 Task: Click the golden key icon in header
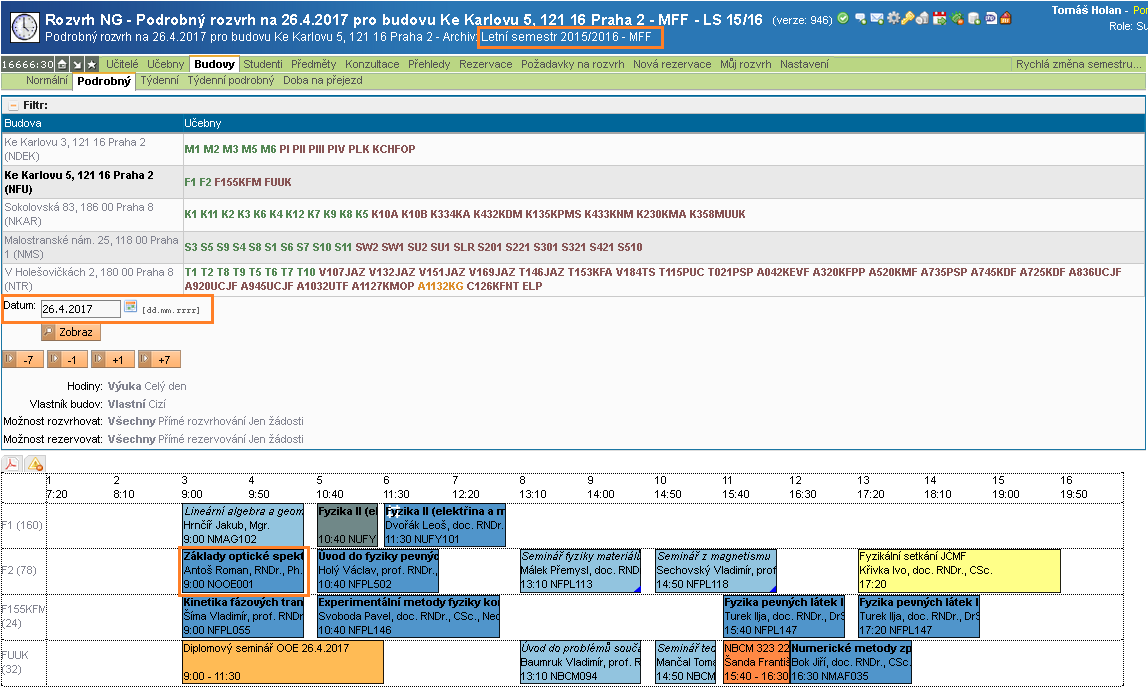click(x=907, y=19)
